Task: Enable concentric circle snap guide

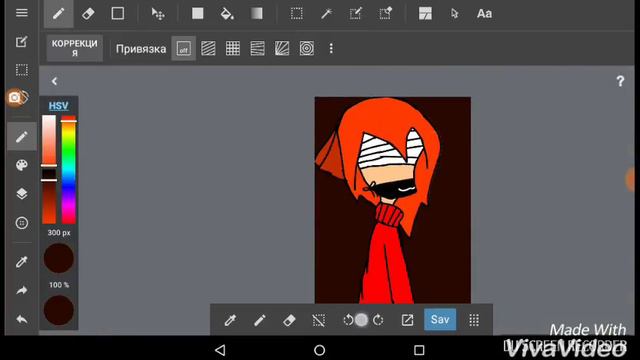Action: (307, 49)
